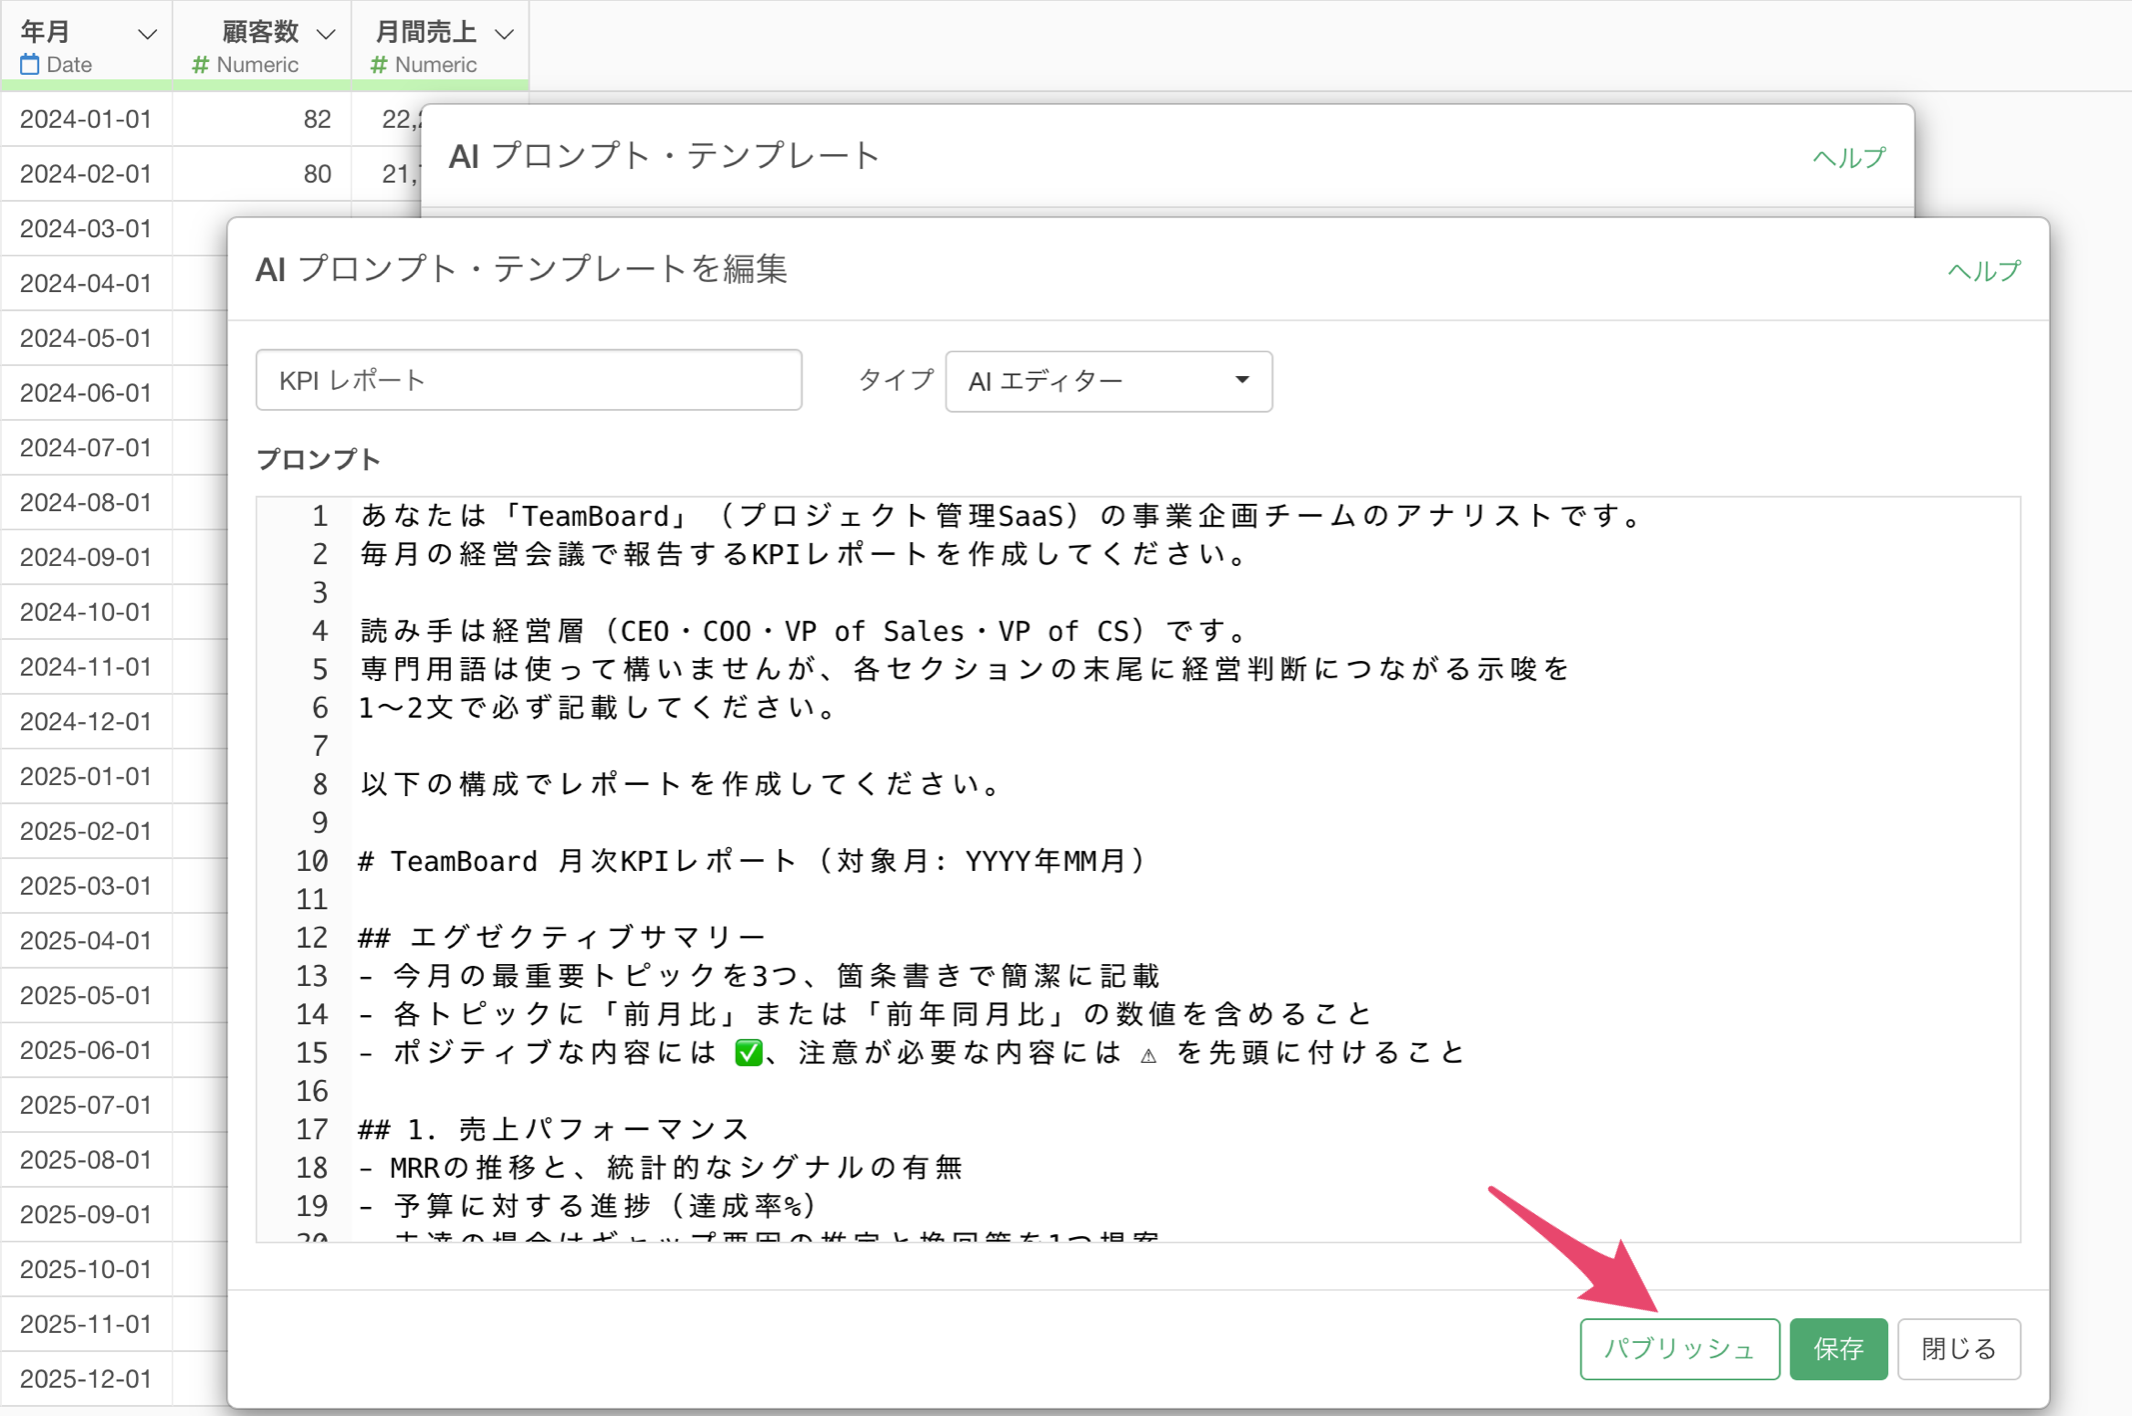Click line number 10 in editor gutter

pyautogui.click(x=312, y=861)
